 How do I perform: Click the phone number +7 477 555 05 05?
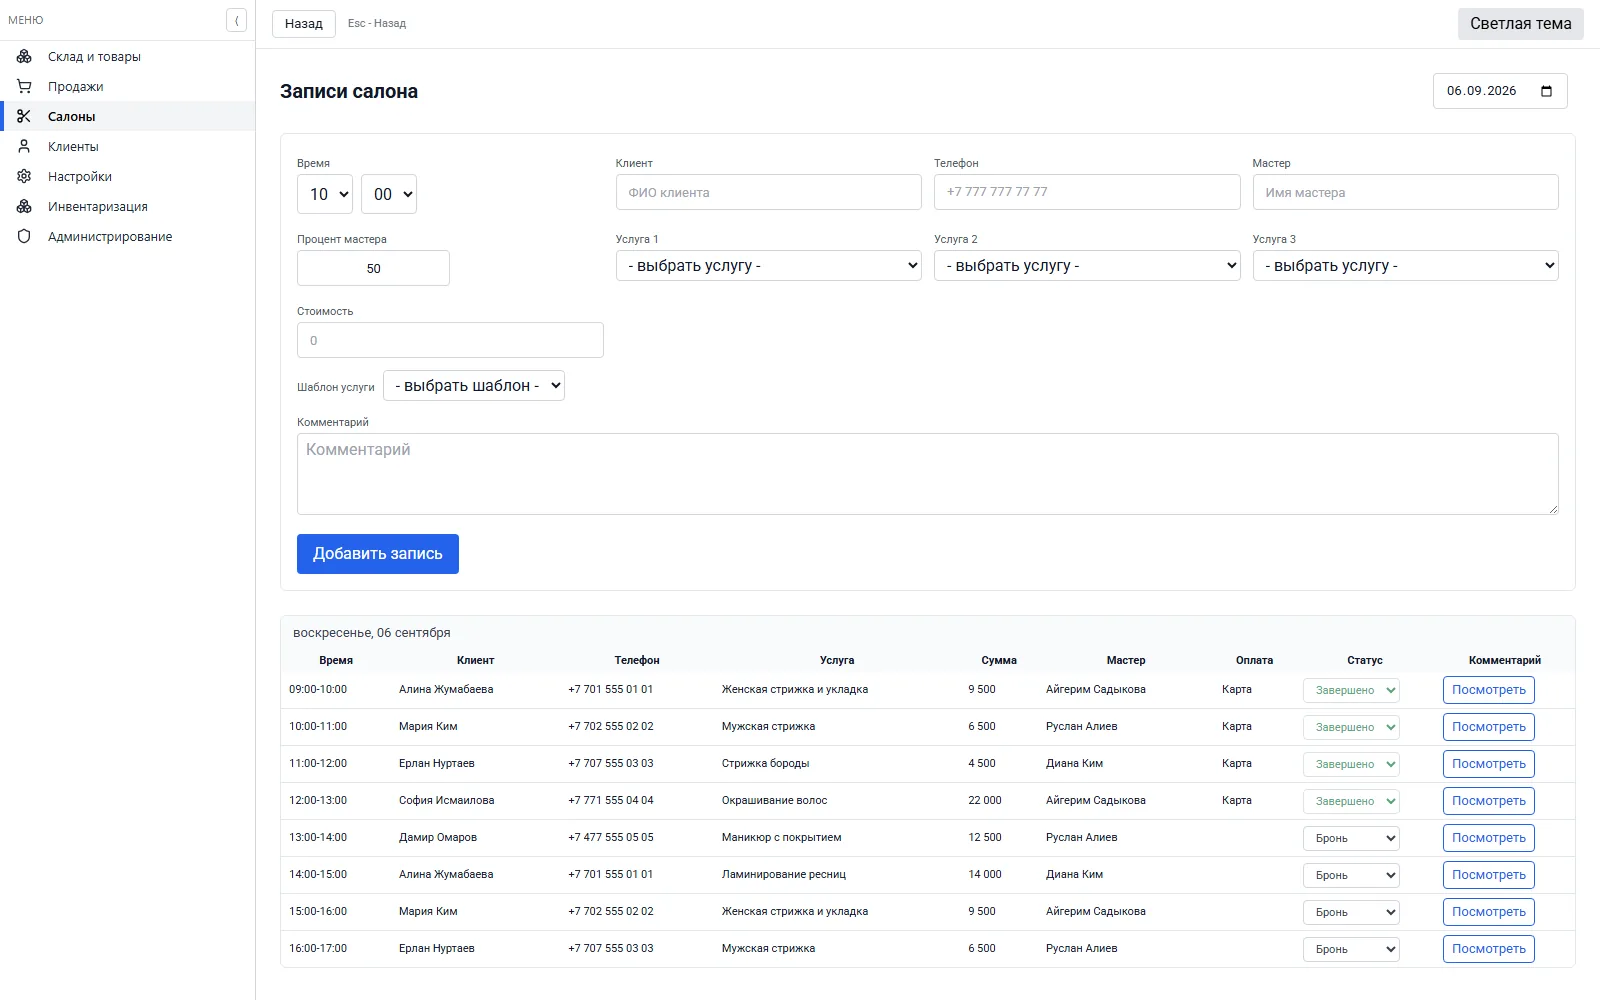(611, 837)
